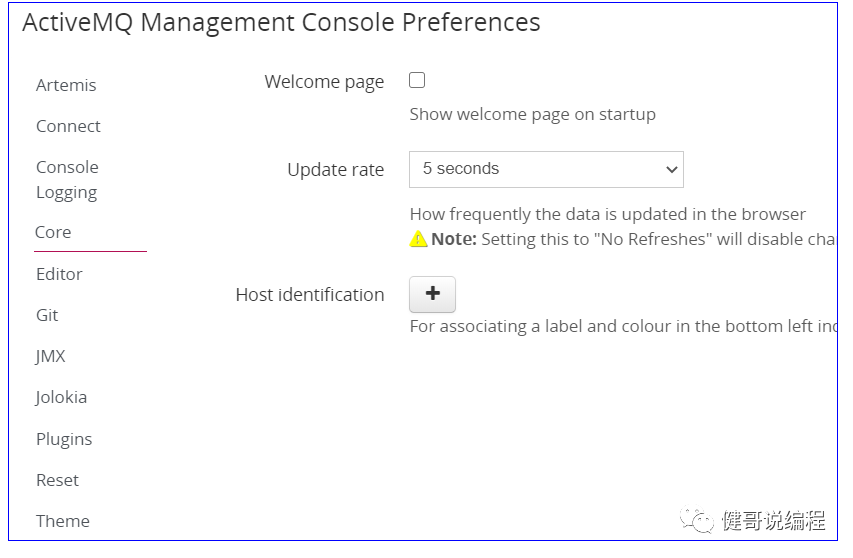Open the Update rate dropdown

(546, 170)
